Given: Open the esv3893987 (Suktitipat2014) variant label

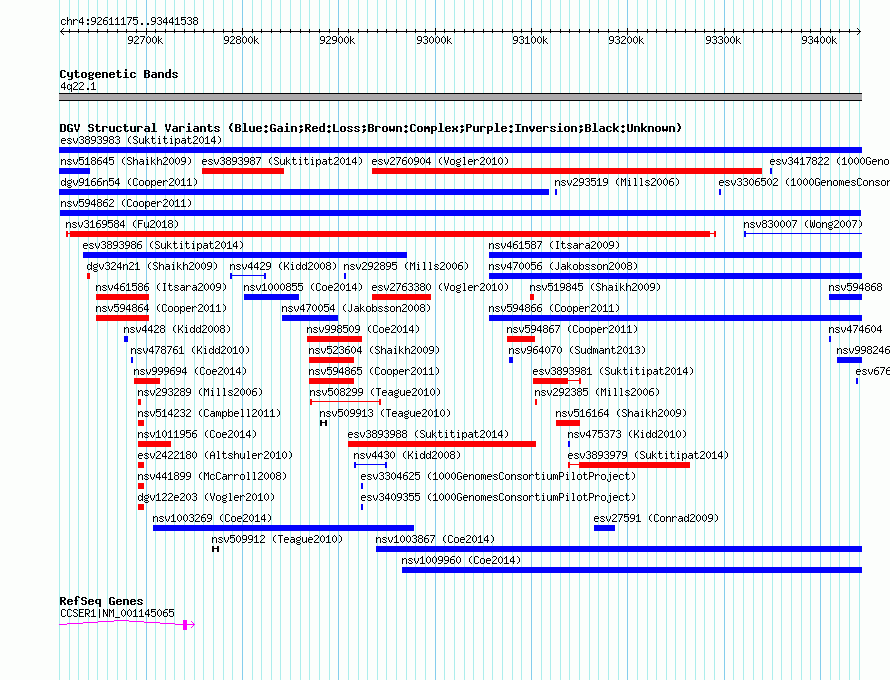Looking at the screenshot, I should [x=282, y=161].
